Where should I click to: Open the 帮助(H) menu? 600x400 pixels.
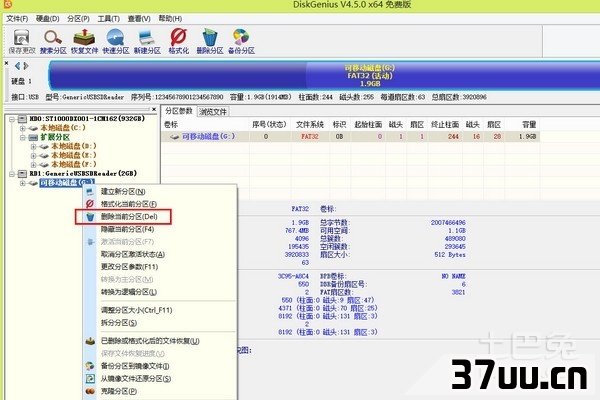click(170, 18)
